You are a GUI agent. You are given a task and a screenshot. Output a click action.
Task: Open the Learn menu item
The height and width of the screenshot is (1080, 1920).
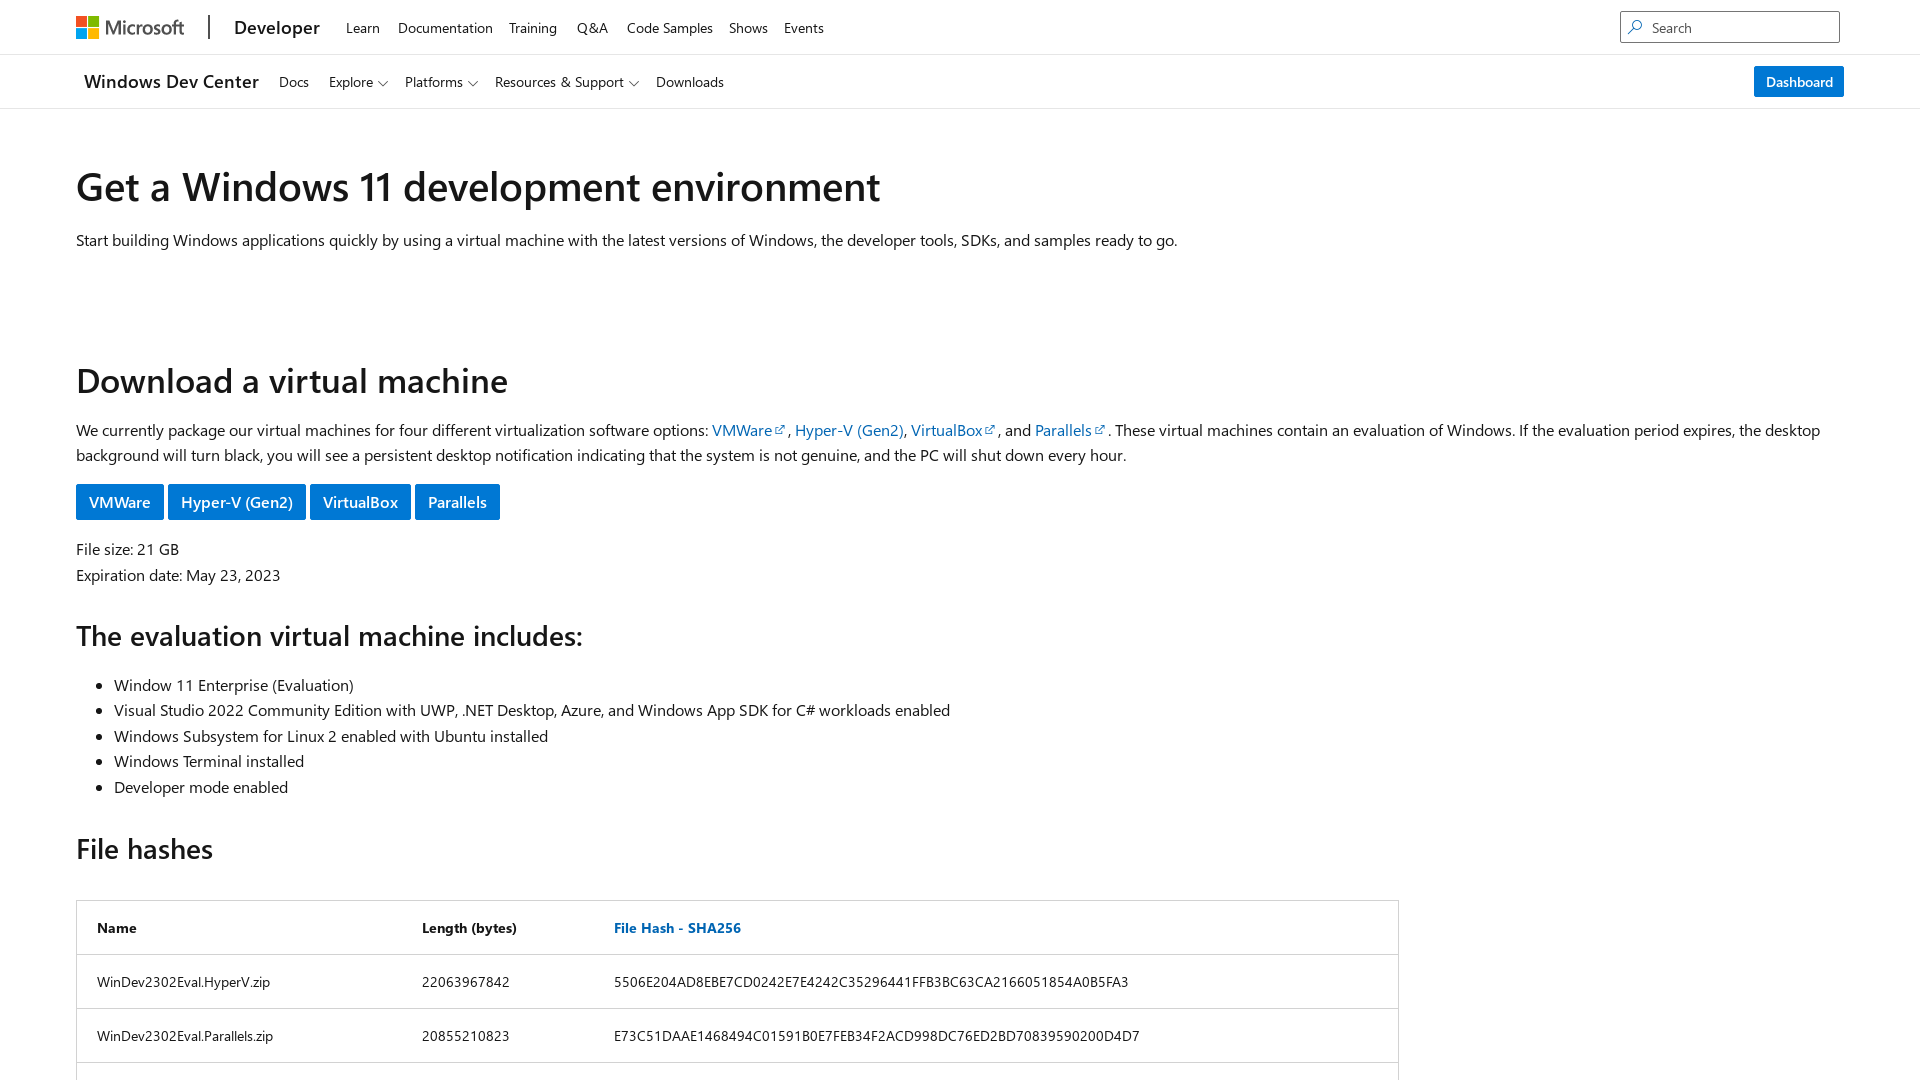(x=361, y=28)
